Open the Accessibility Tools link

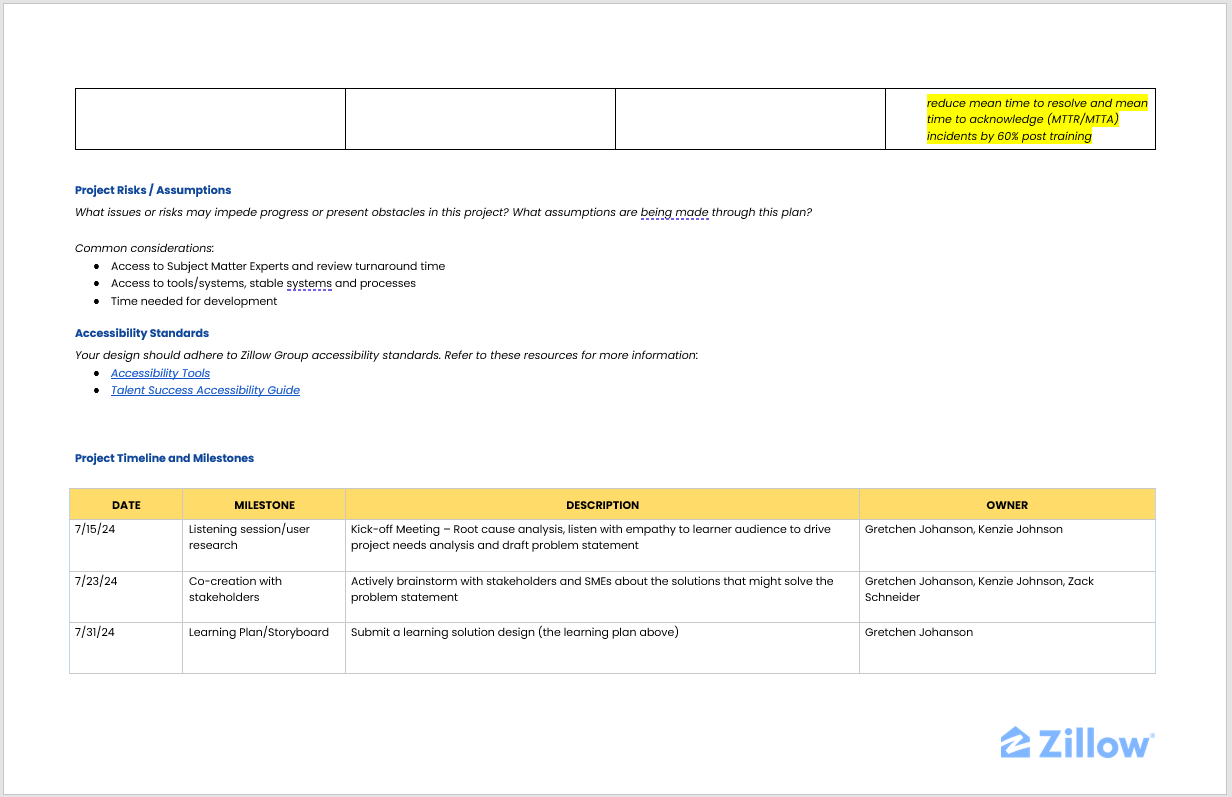(160, 373)
